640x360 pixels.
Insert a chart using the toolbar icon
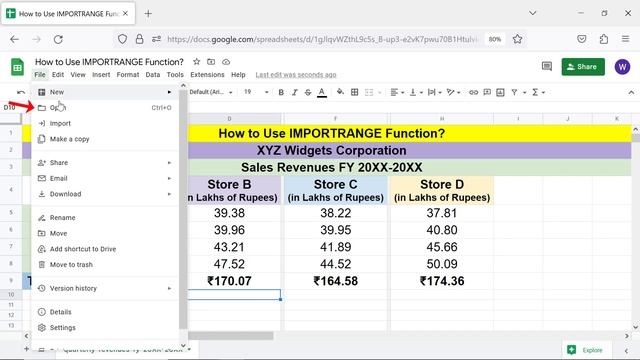pyautogui.click(x=500, y=92)
